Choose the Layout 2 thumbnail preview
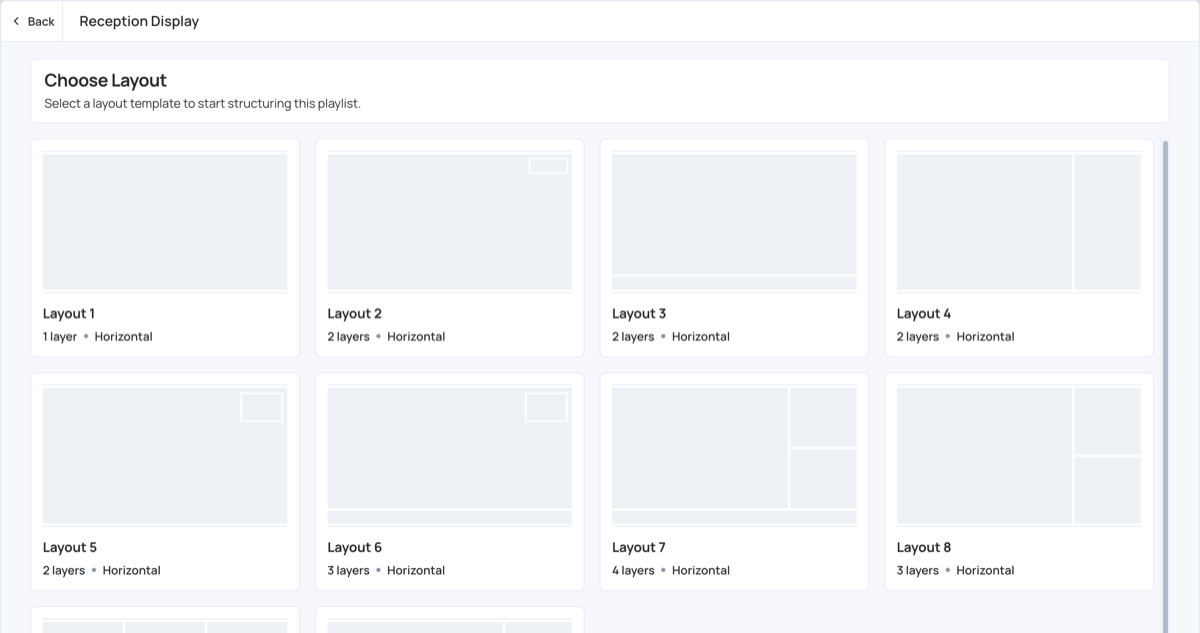 coord(450,222)
